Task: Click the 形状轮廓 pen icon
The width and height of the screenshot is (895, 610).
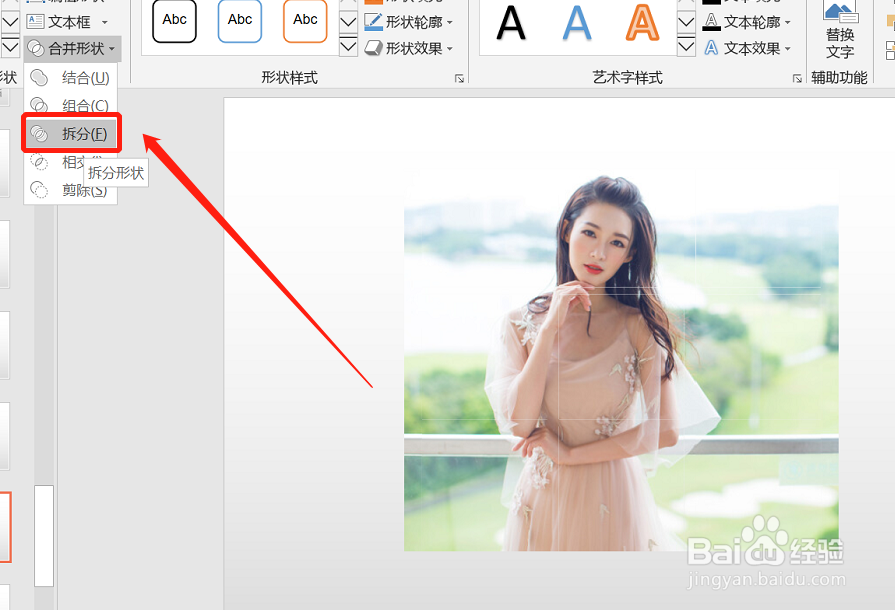Action: coord(373,22)
